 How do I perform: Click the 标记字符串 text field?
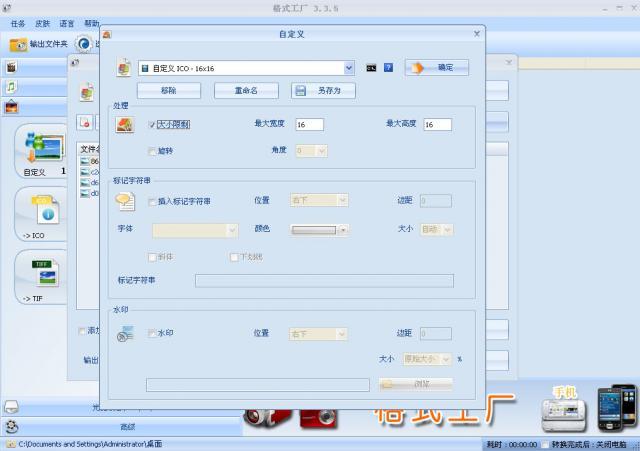coord(324,281)
